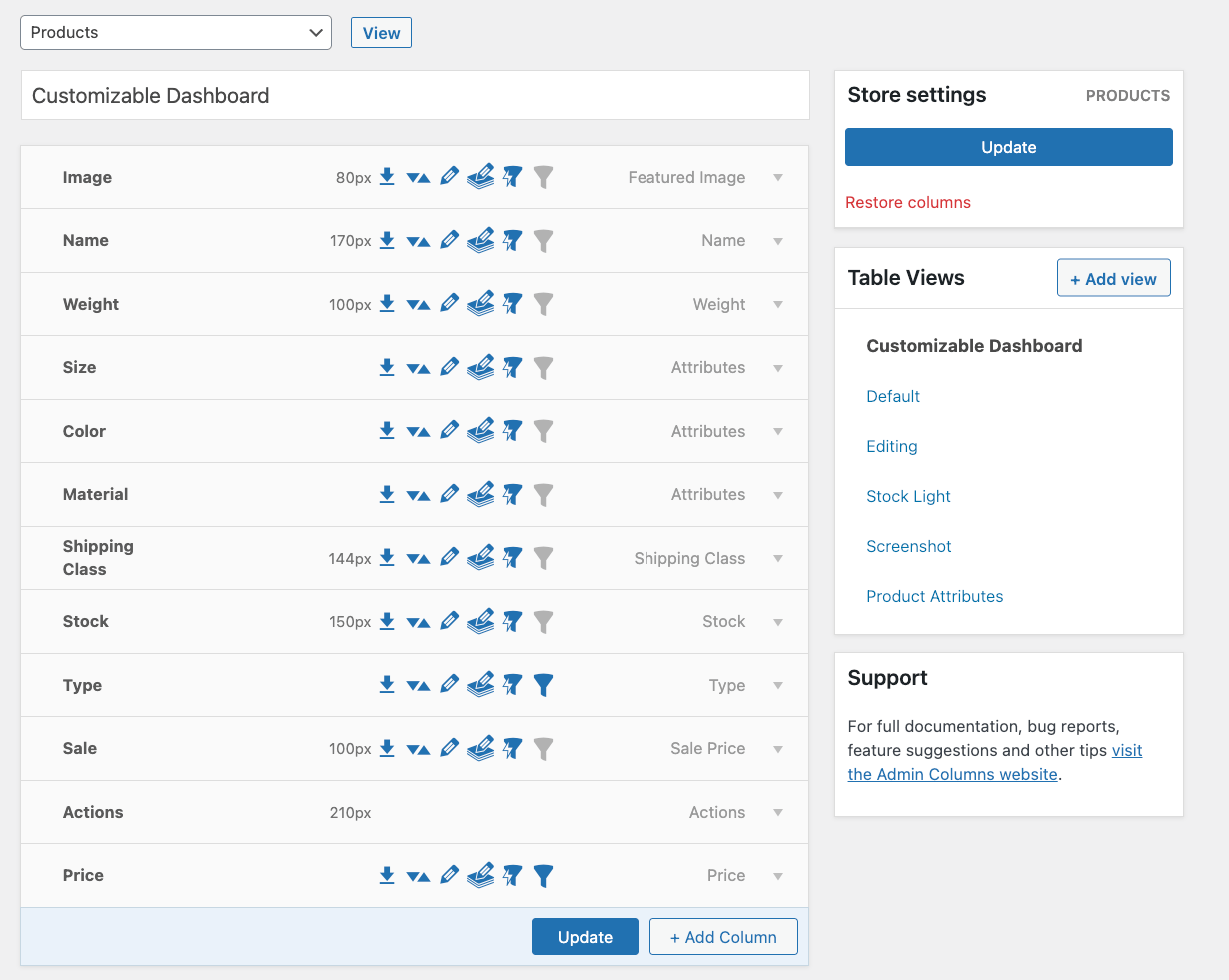Toggle the sorting pin on Material column

[512, 494]
